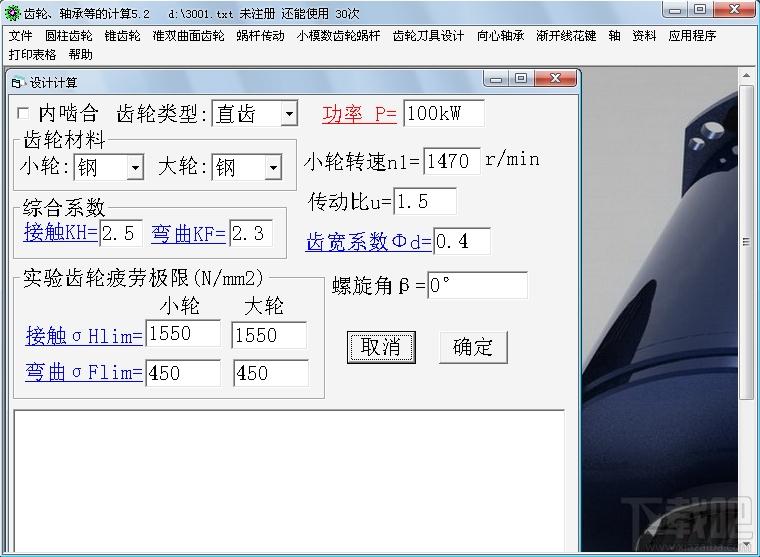Click the green gear application icon in title bar

coord(13,13)
